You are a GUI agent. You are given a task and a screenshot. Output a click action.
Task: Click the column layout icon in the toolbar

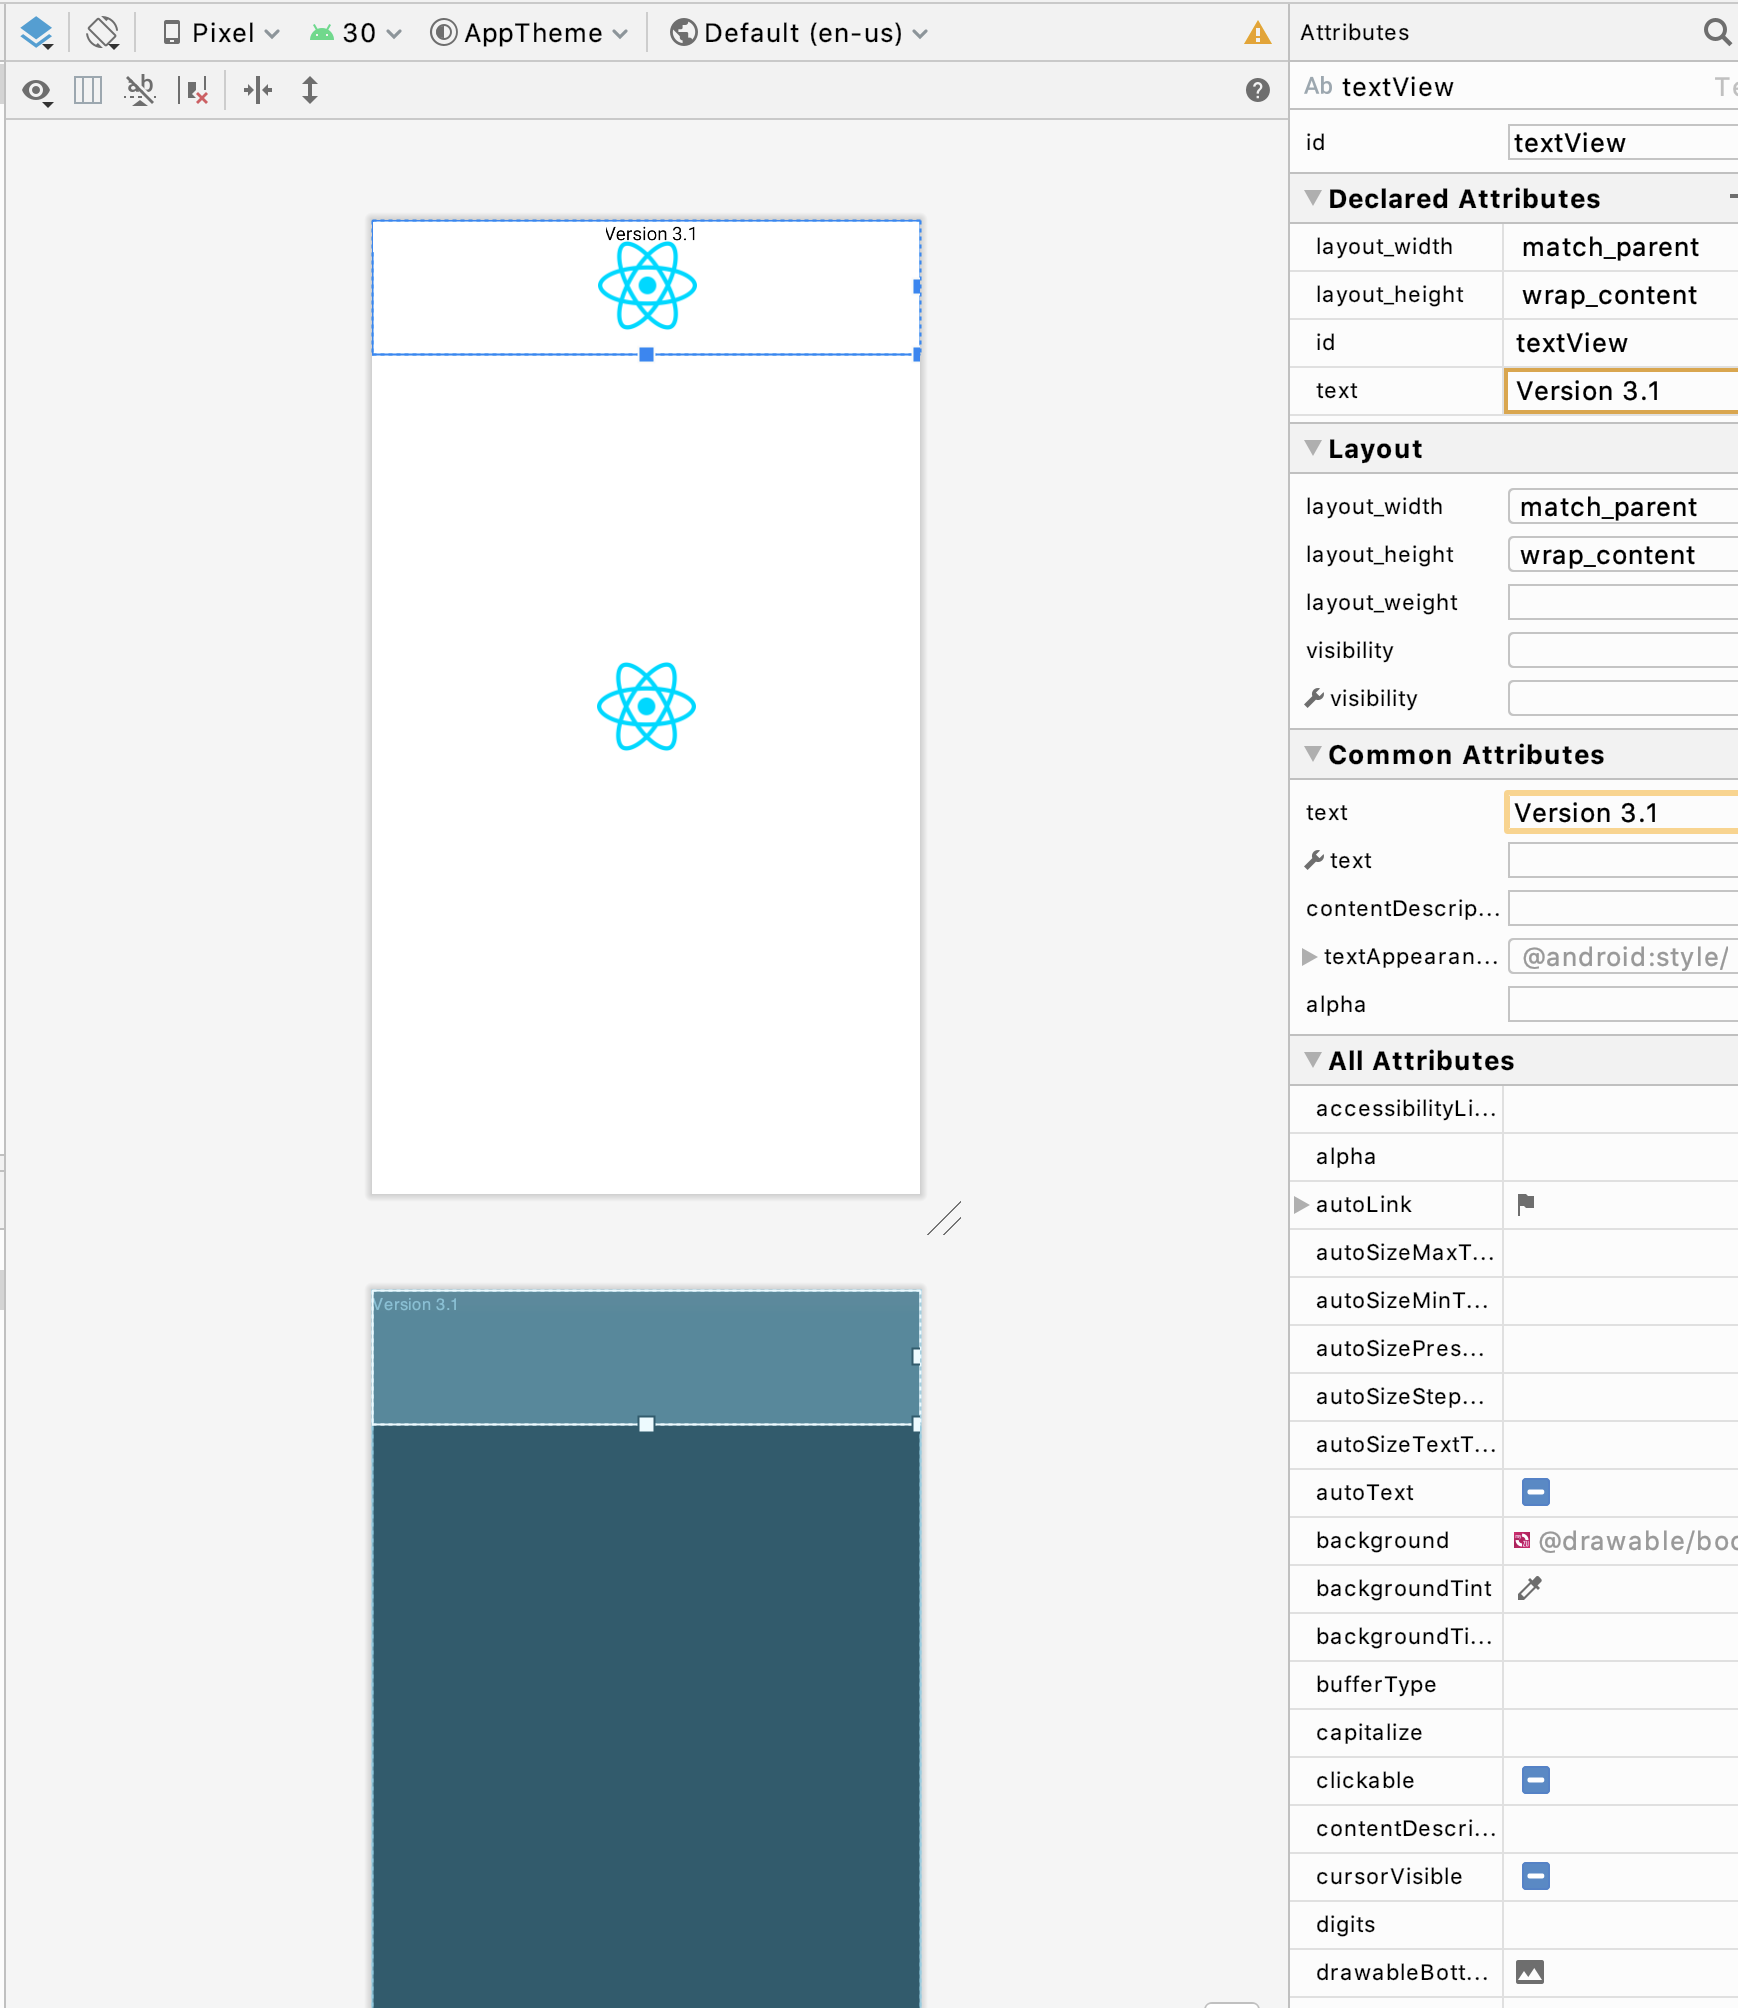tap(87, 90)
